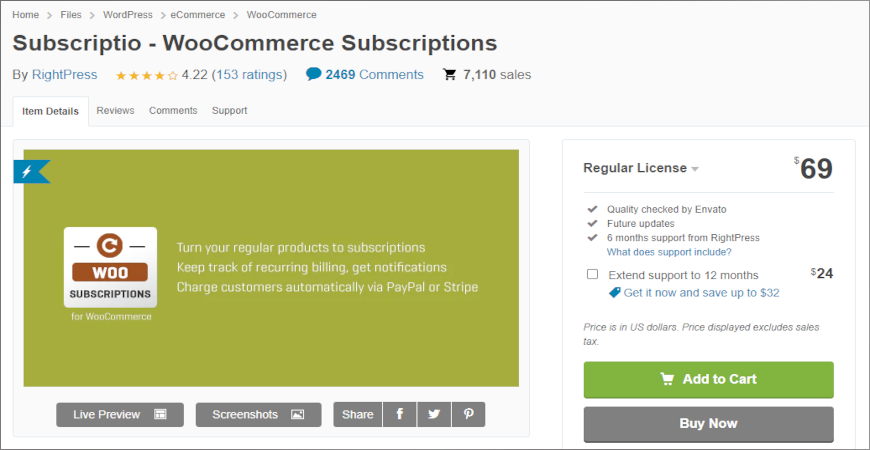This screenshot has height=450, width=870.
Task: Open the Live Preview button
Action: [x=120, y=415]
